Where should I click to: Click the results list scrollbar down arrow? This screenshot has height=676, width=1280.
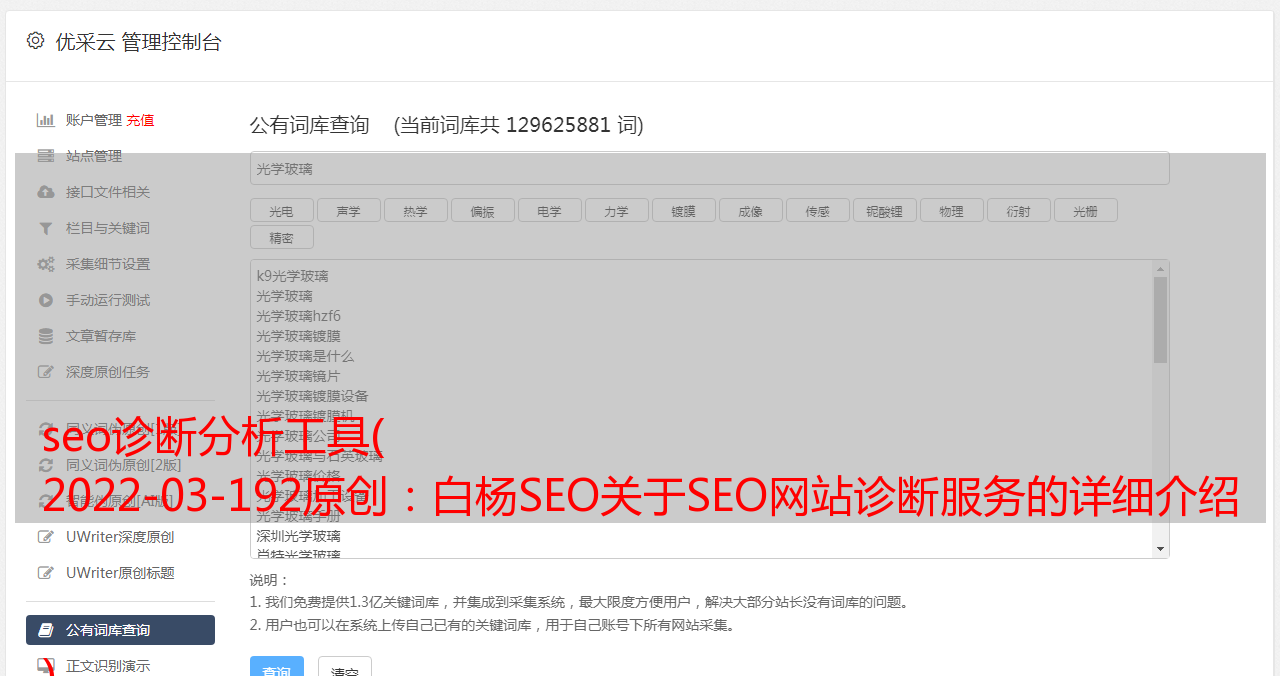tap(1160, 549)
